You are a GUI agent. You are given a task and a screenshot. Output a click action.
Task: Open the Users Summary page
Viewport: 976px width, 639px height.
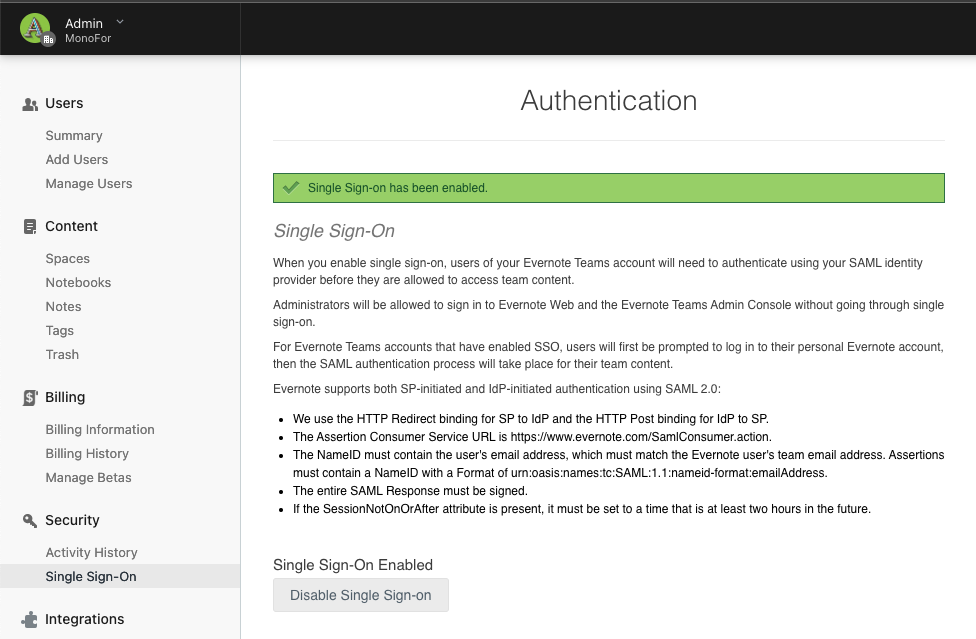74,136
